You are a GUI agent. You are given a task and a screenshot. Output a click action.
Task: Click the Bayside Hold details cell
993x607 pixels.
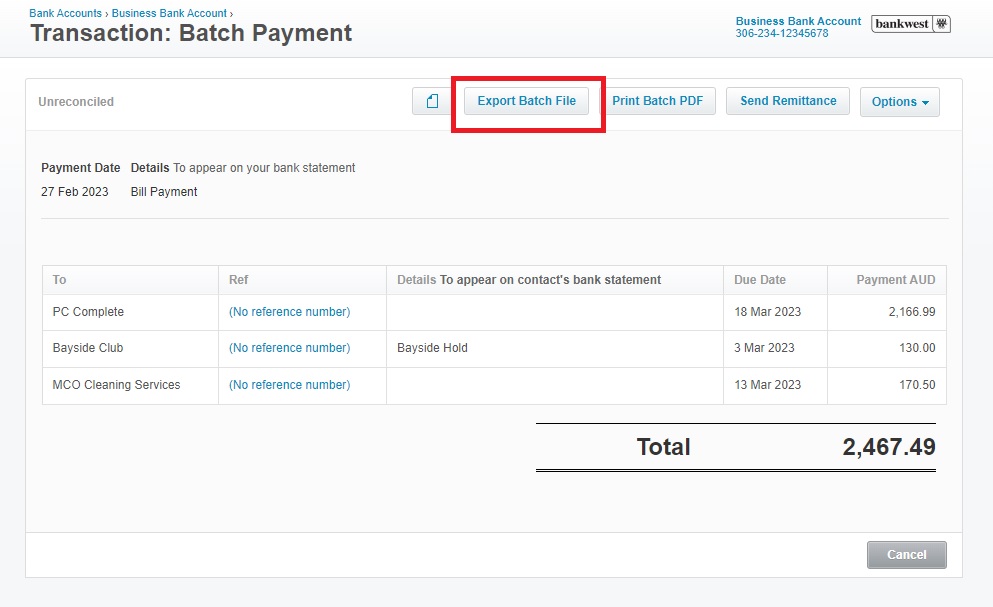pyautogui.click(x=555, y=348)
